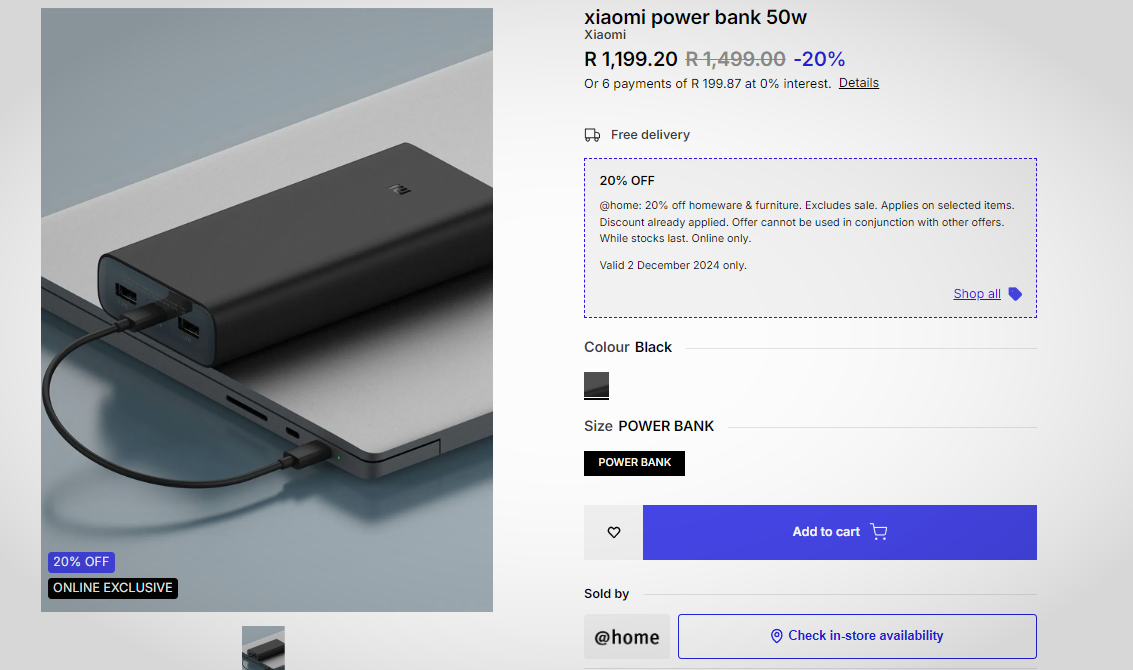Click the Xiaomi brand name

(x=605, y=35)
